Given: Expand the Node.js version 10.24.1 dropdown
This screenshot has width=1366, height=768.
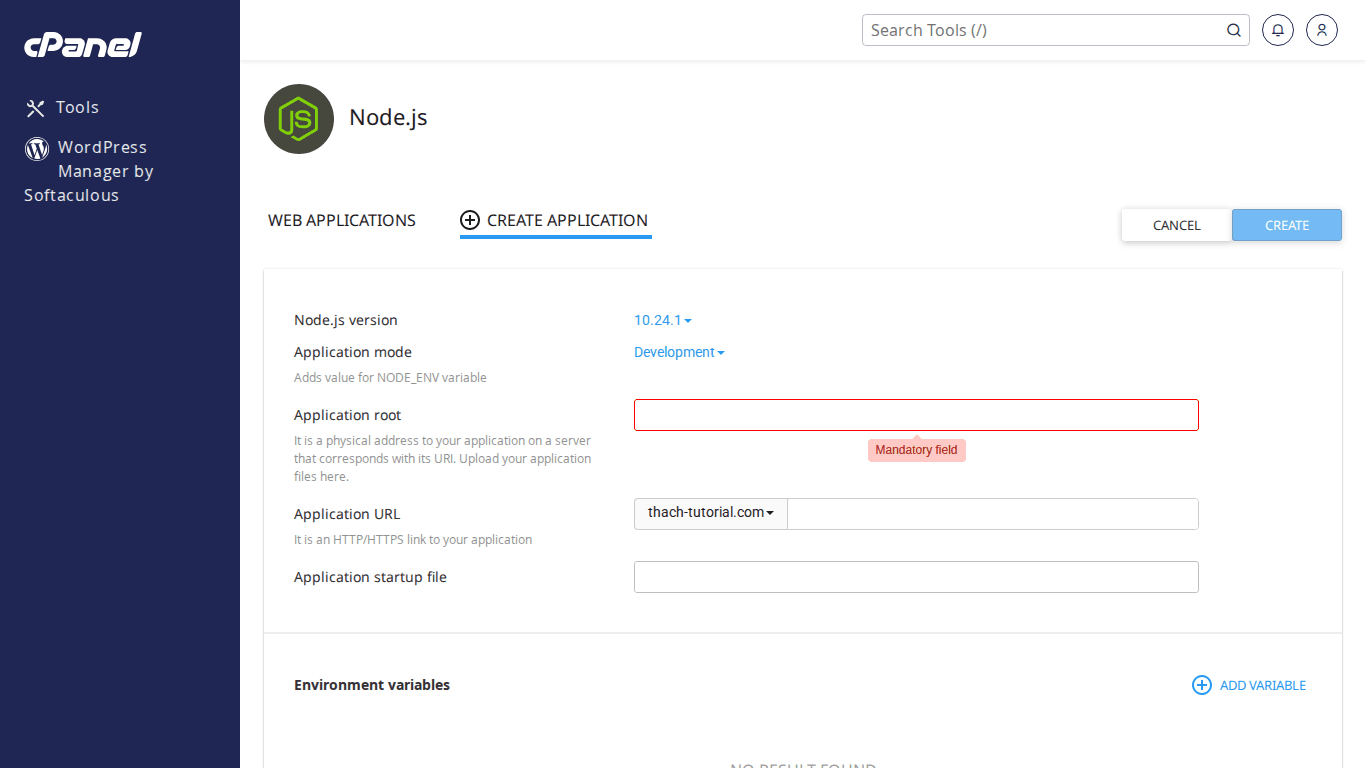Looking at the screenshot, I should click(662, 321).
